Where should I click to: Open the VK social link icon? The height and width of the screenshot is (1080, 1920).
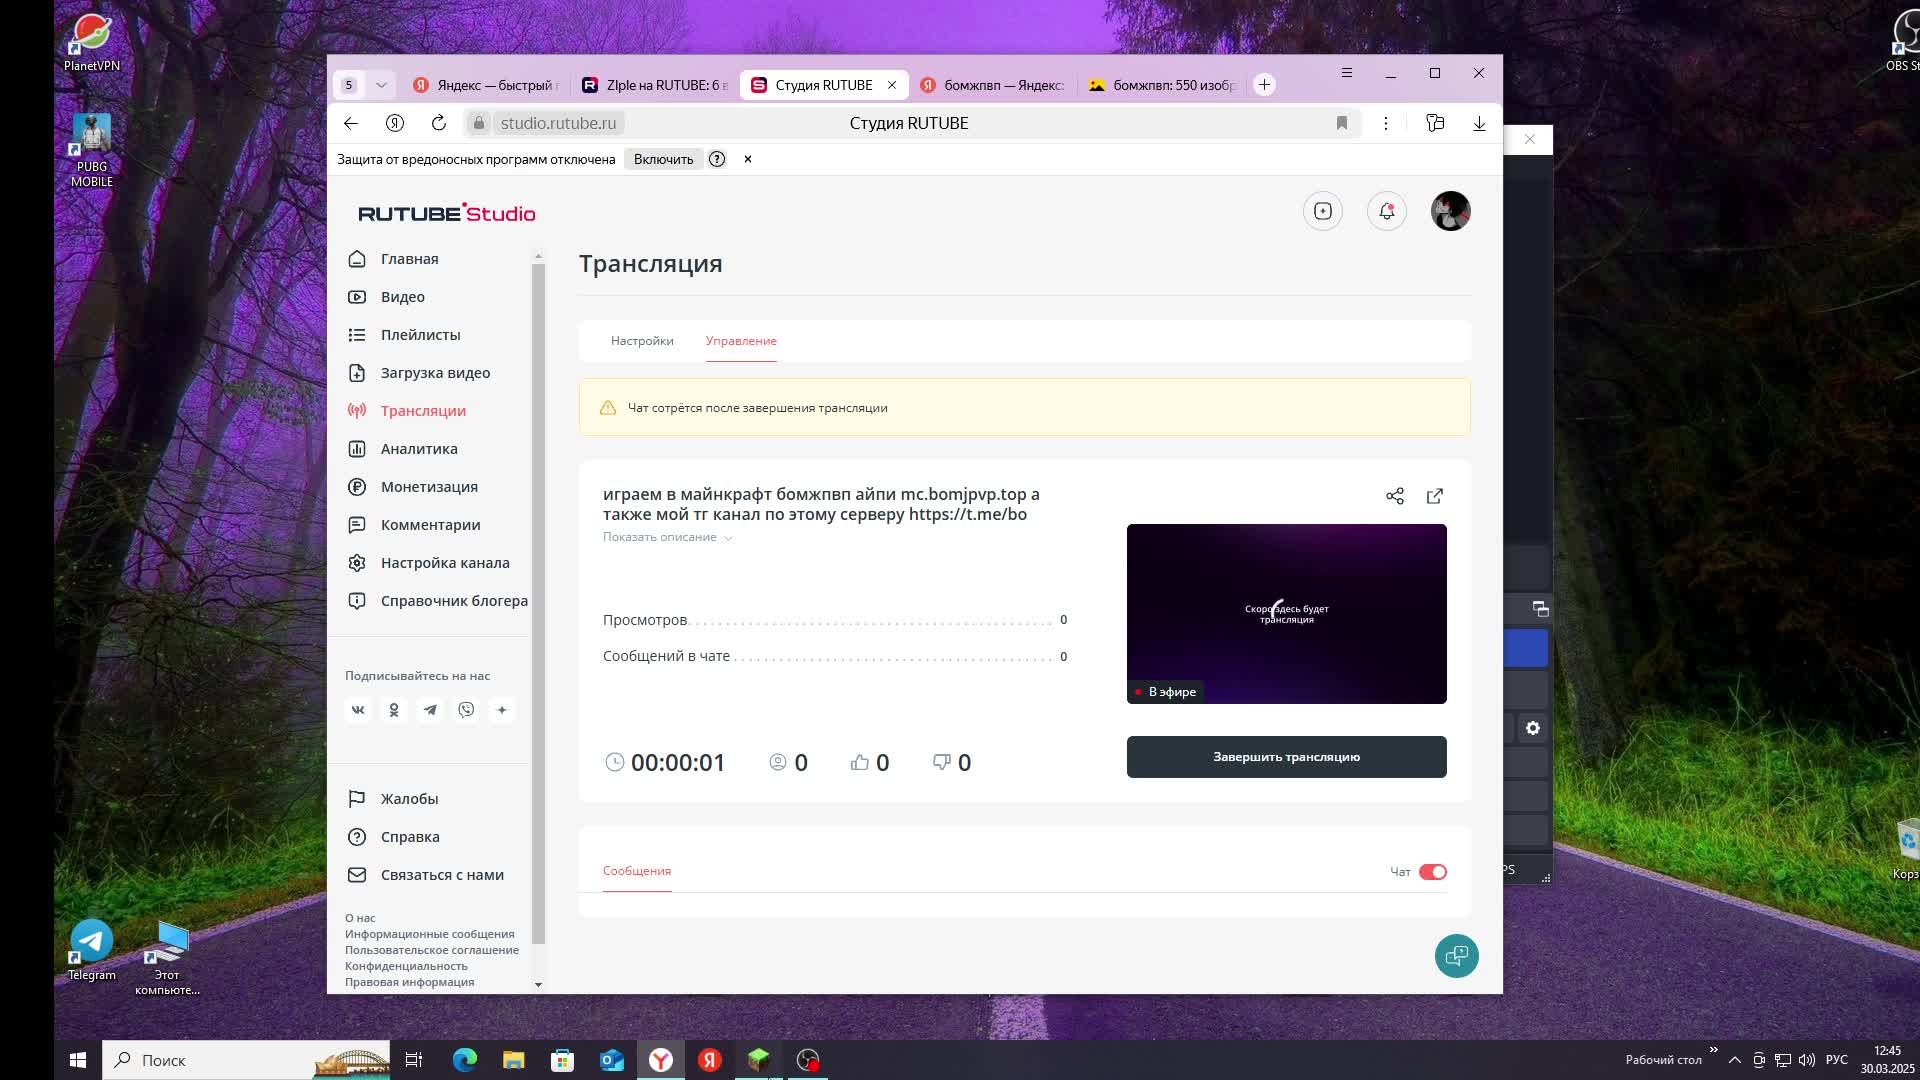[x=358, y=710]
